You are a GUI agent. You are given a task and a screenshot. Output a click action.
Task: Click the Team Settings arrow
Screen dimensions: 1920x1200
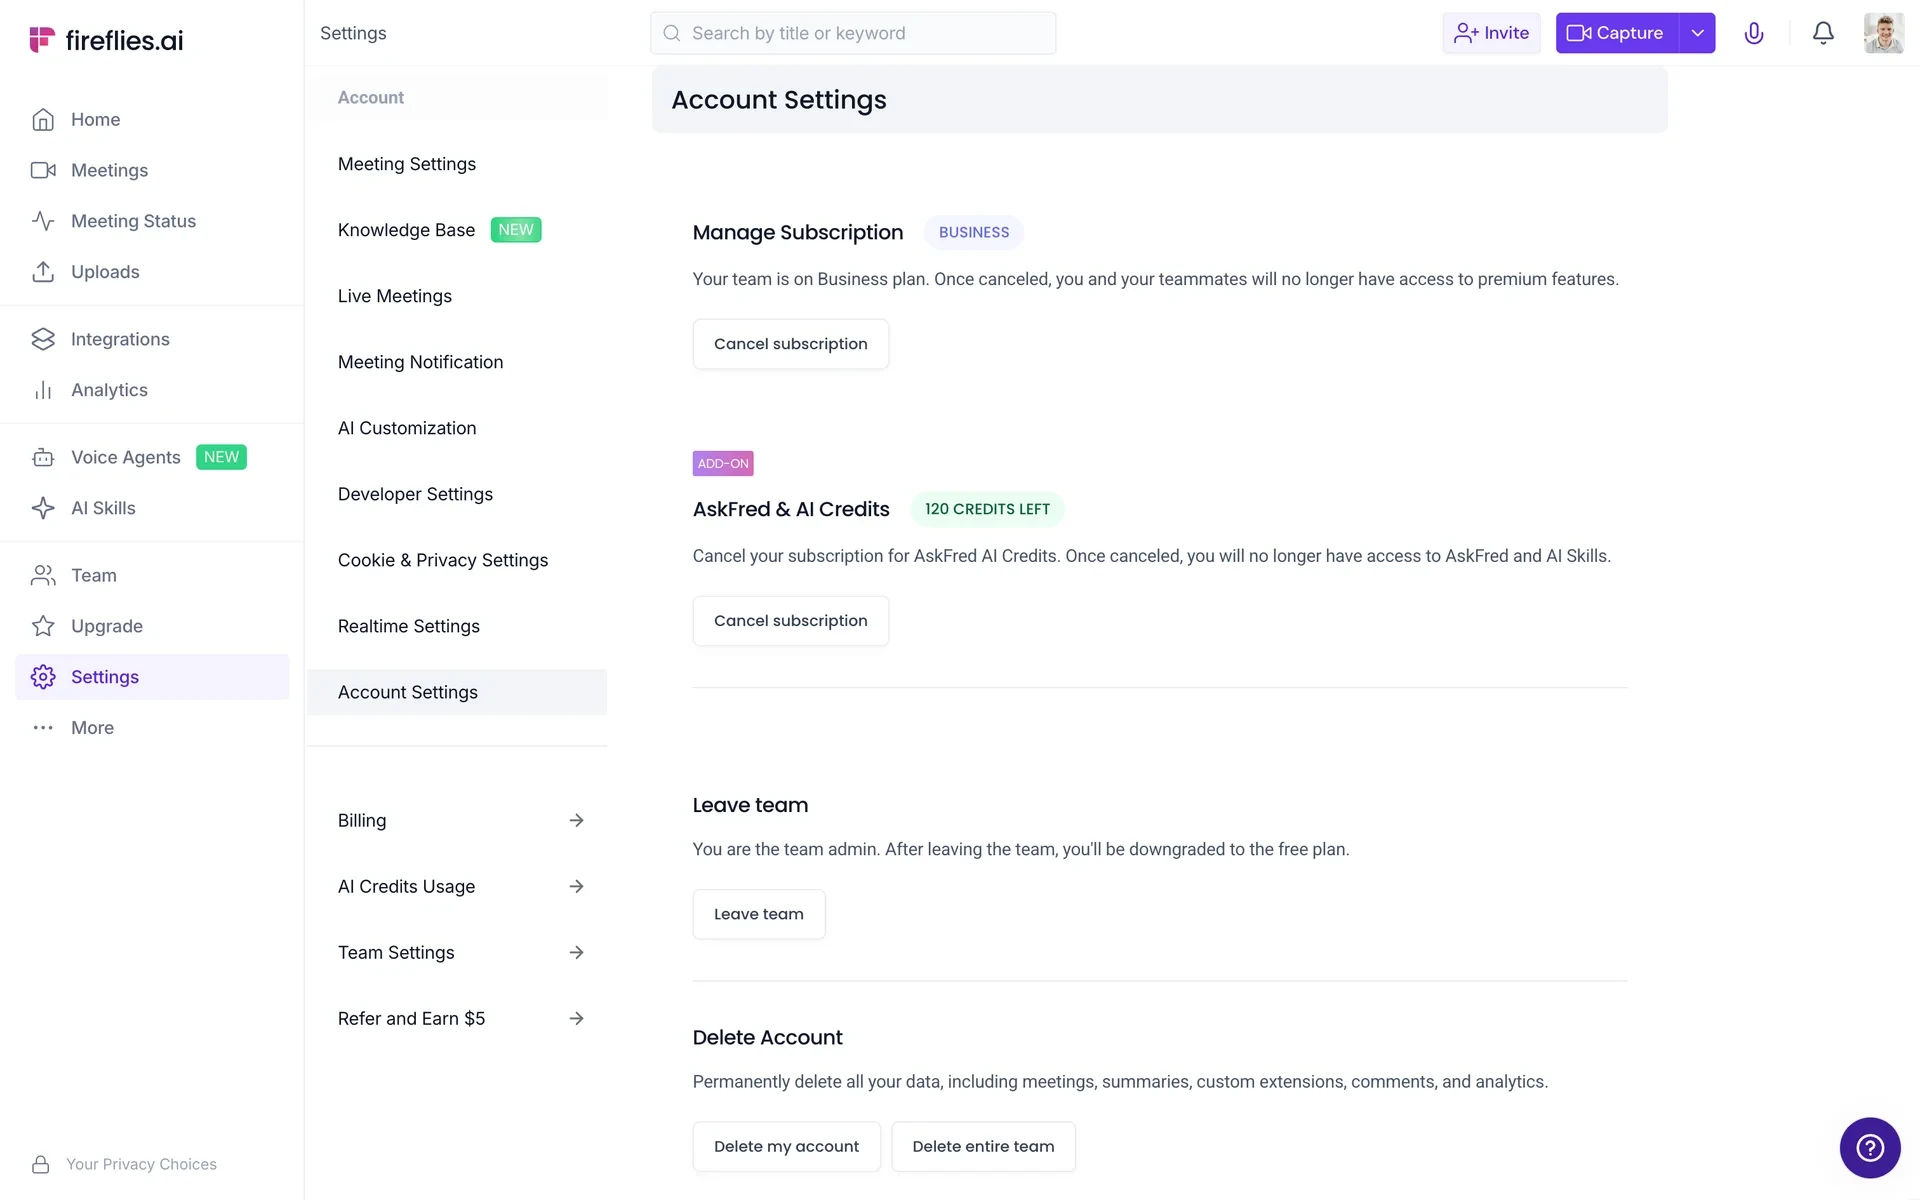(576, 952)
